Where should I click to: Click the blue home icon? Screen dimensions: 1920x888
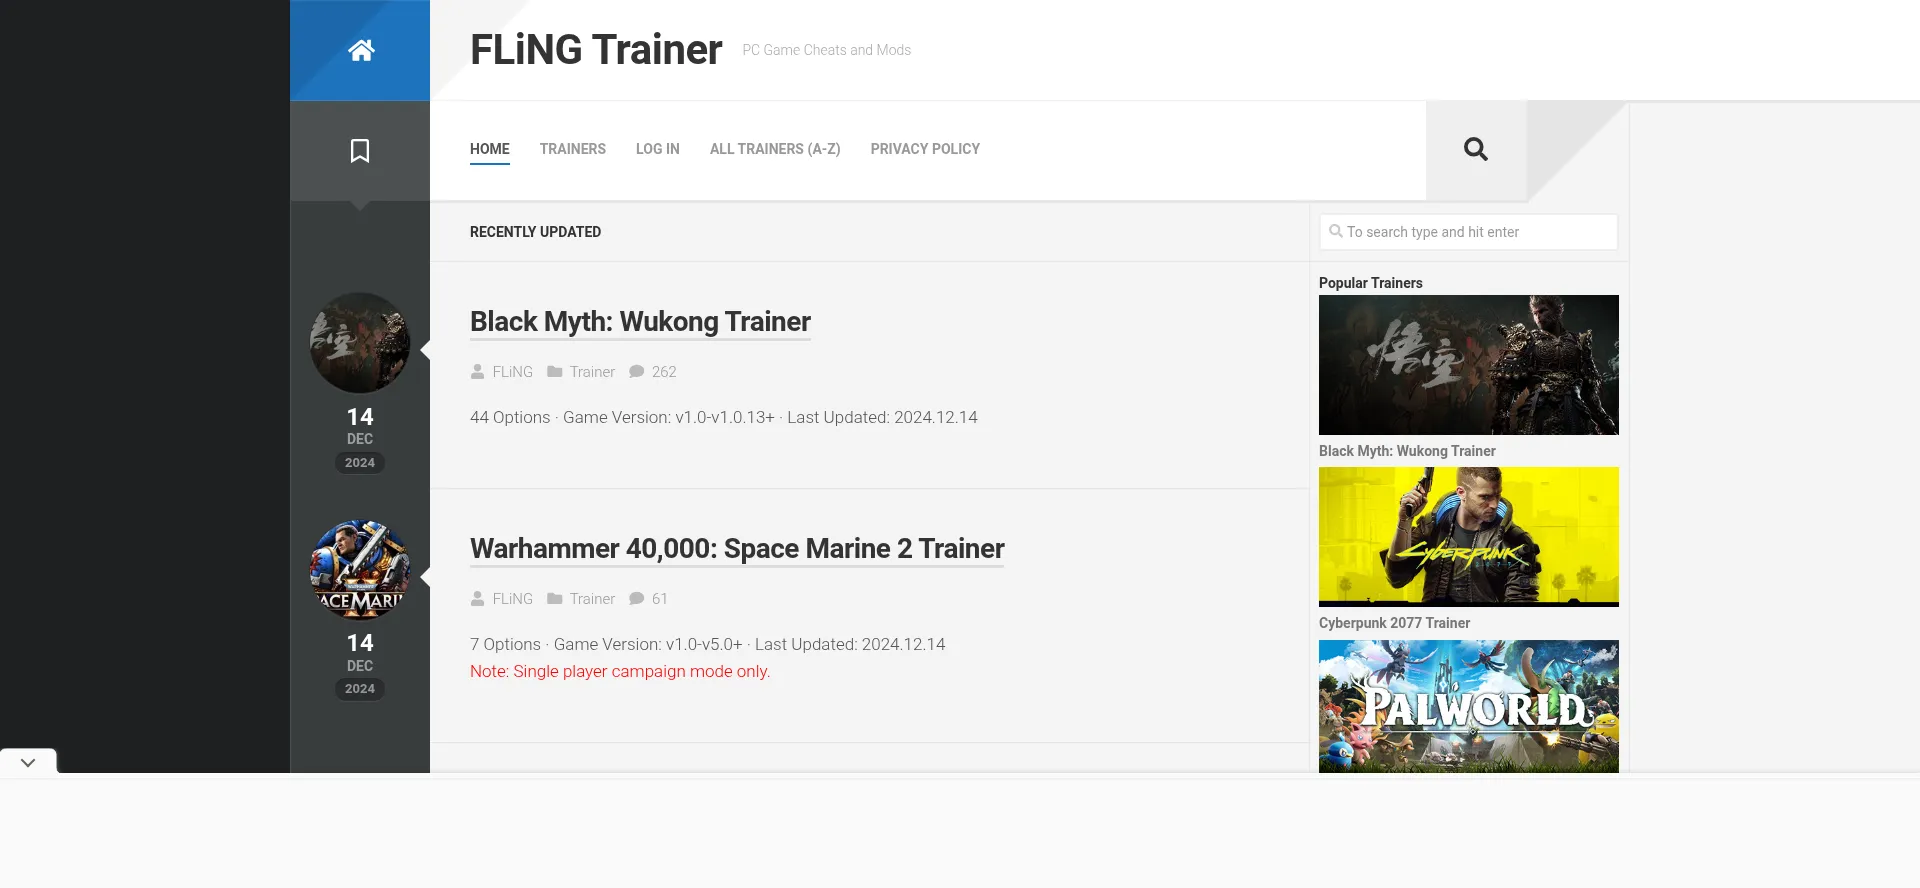pyautogui.click(x=361, y=50)
